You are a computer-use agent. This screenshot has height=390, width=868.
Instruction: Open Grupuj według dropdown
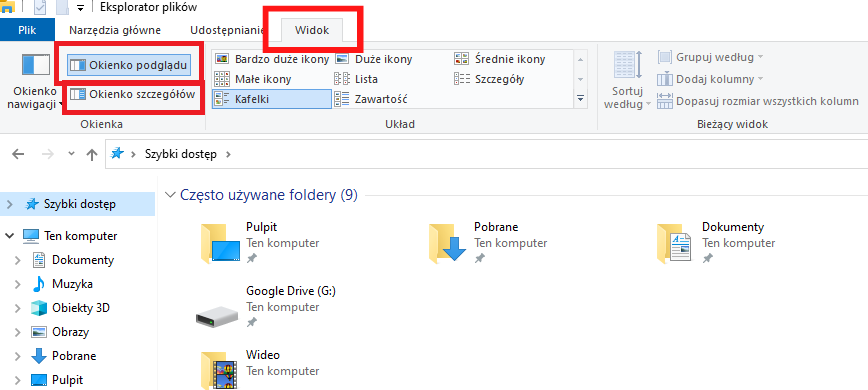(710, 57)
